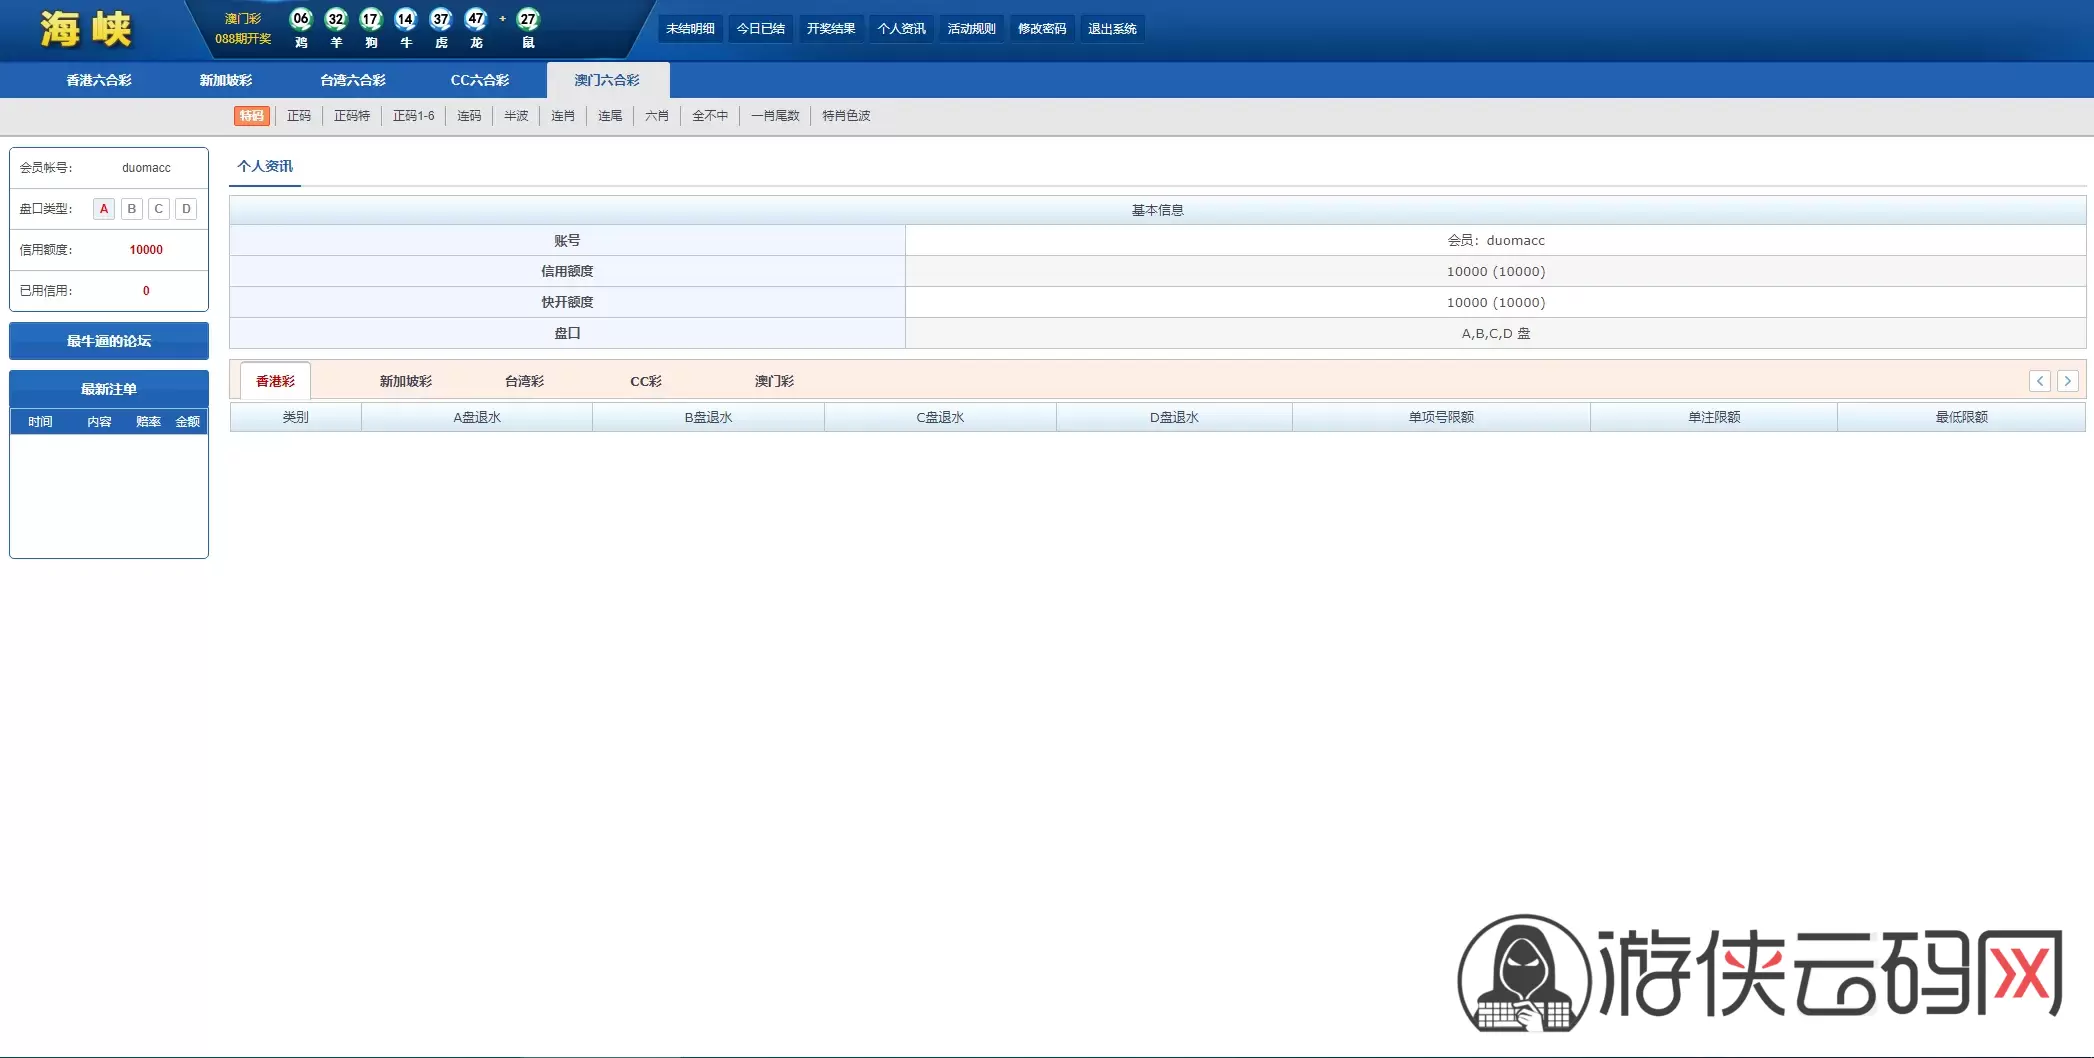Click the D盘退水 column header
This screenshot has height=1058, width=2094.
[1174, 417]
